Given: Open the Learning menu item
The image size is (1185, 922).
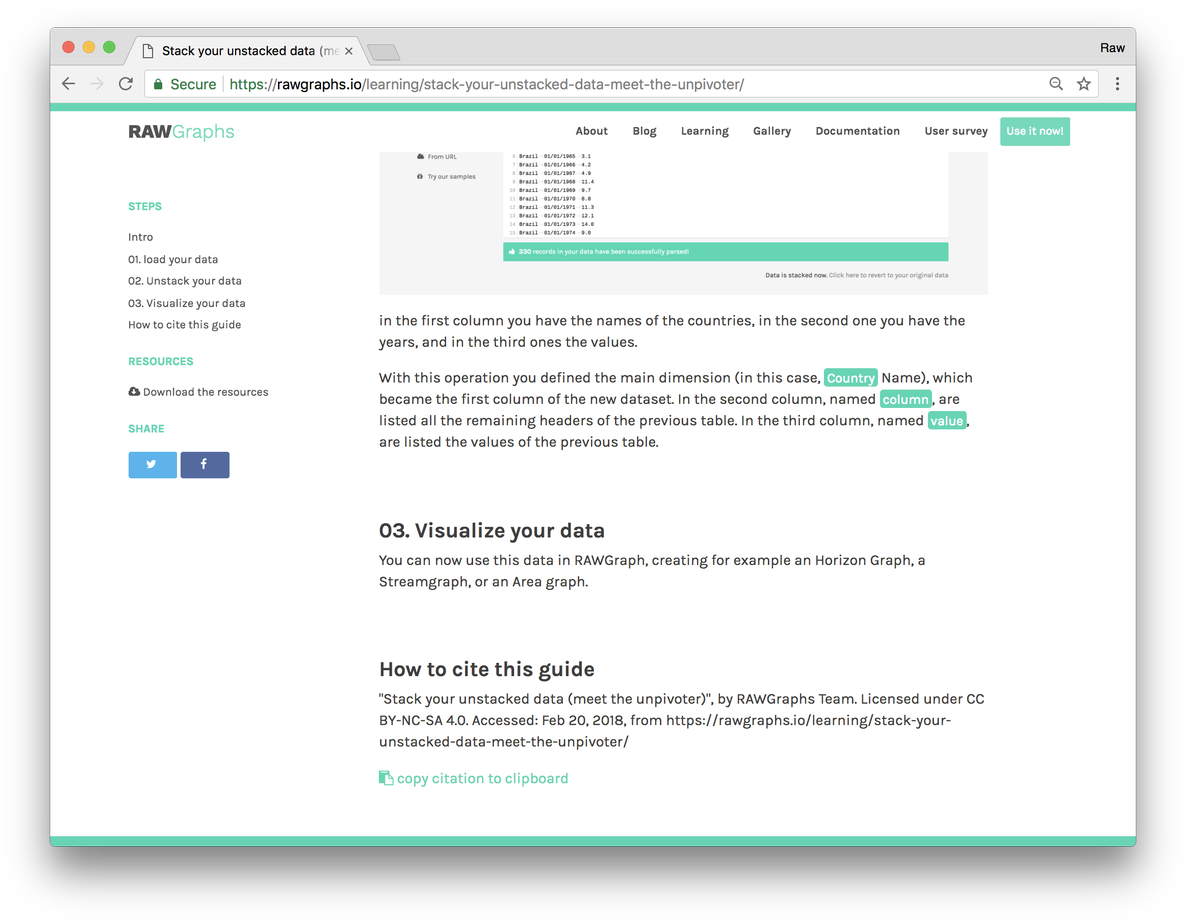Looking at the screenshot, I should pyautogui.click(x=704, y=131).
